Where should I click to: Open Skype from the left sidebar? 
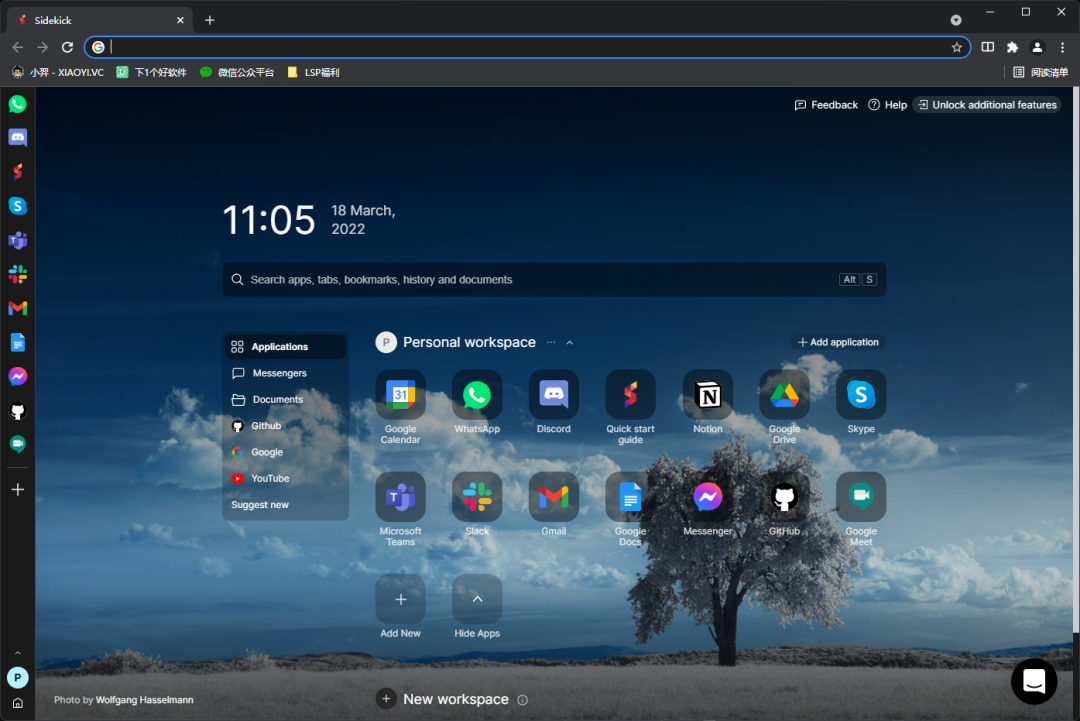coord(18,206)
